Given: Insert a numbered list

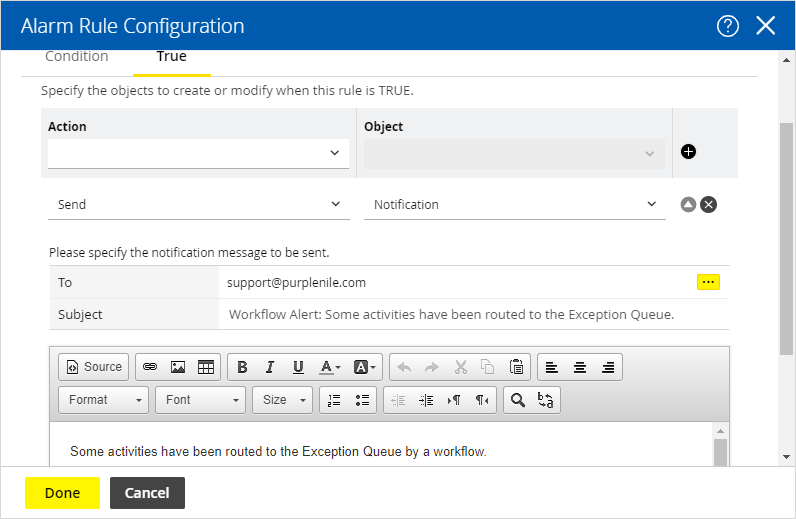Looking at the screenshot, I should pos(334,400).
